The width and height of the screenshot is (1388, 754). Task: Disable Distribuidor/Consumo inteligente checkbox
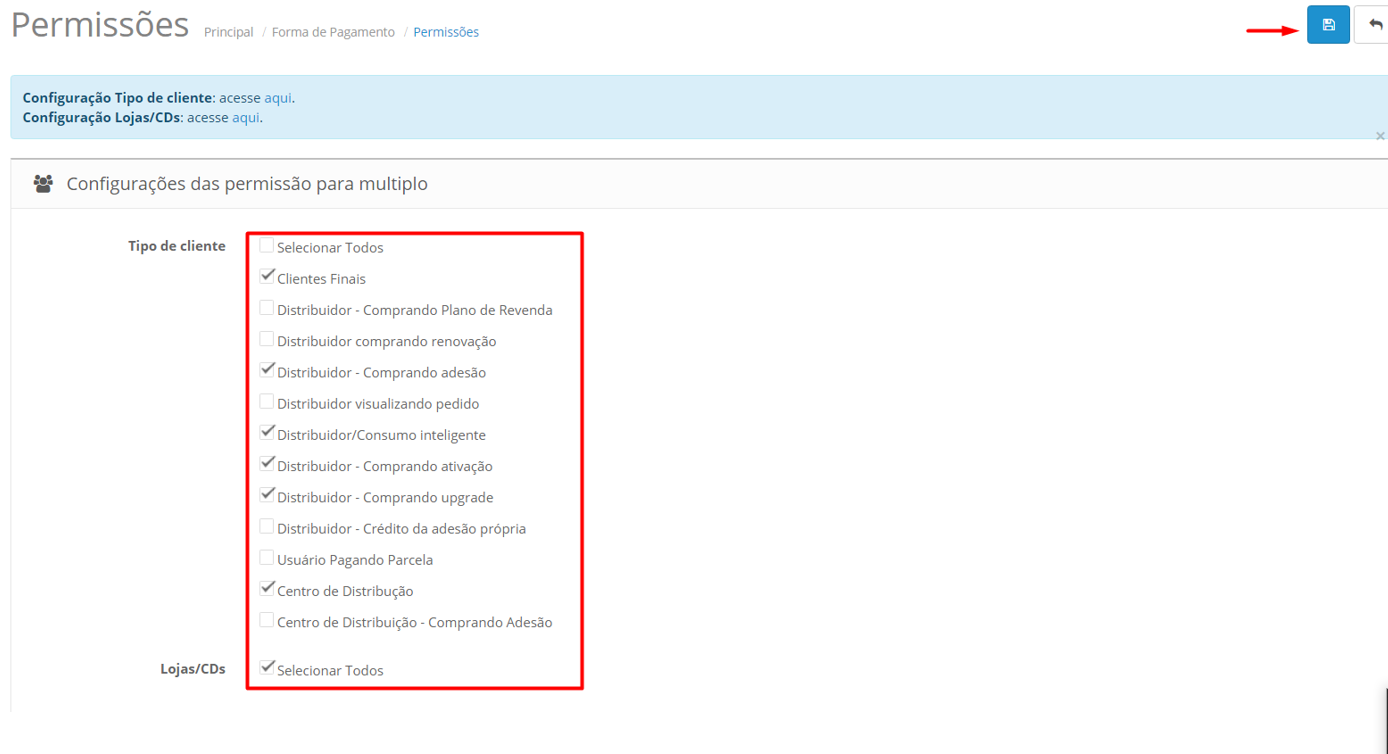click(x=267, y=433)
